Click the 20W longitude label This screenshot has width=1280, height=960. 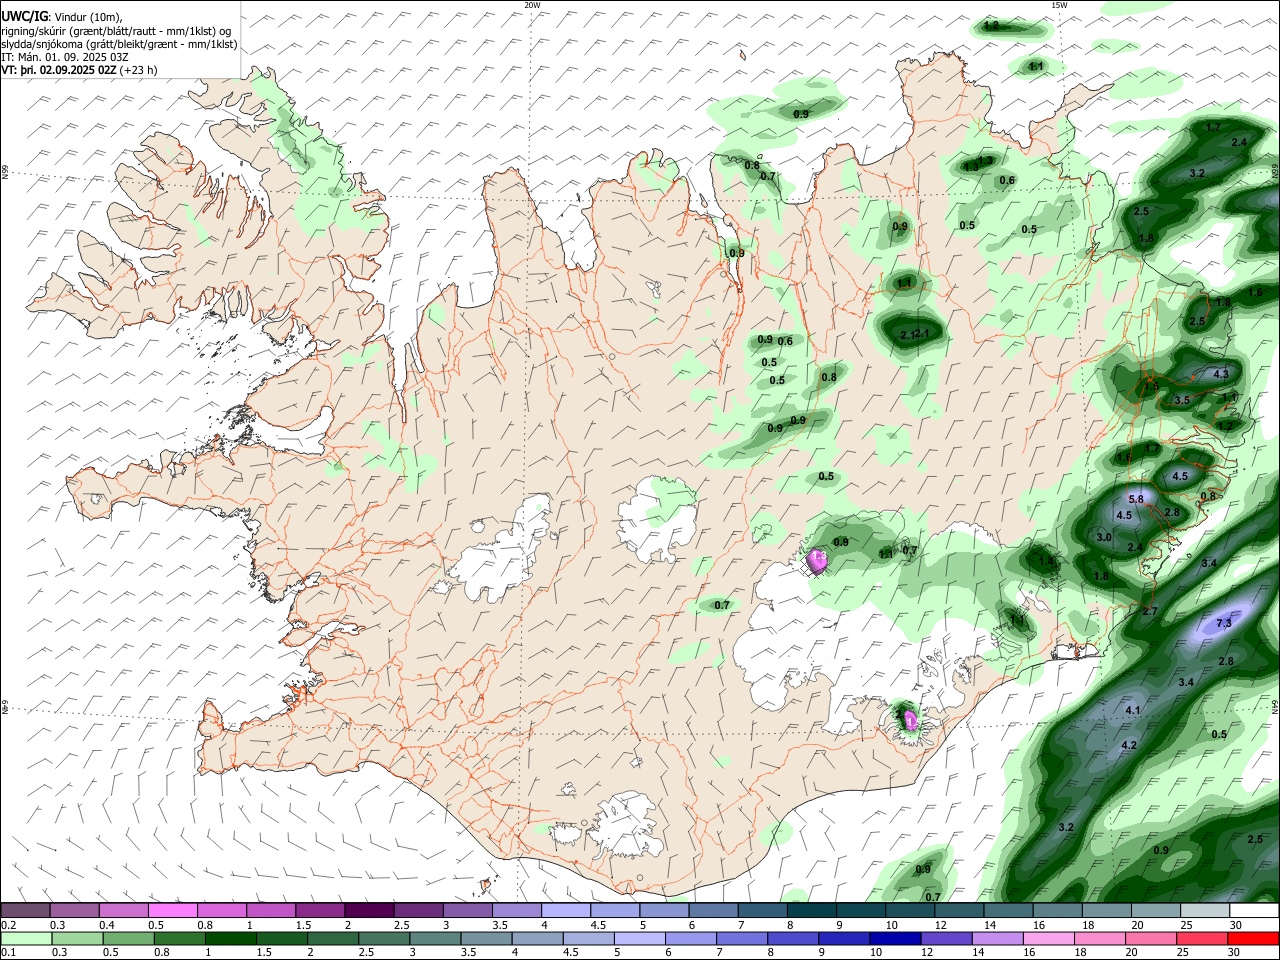pyautogui.click(x=532, y=5)
